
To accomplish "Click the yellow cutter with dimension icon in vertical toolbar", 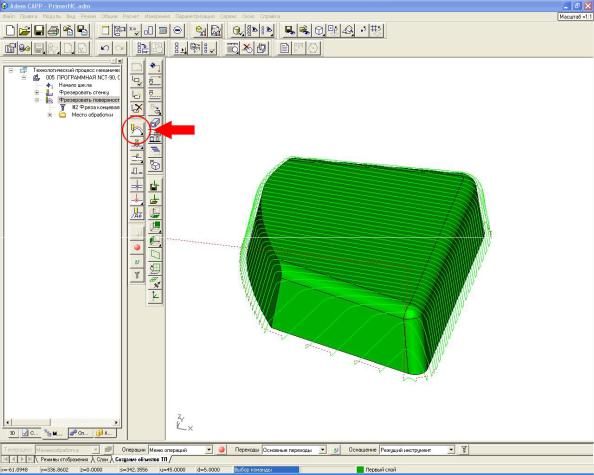I will pos(137,213).
